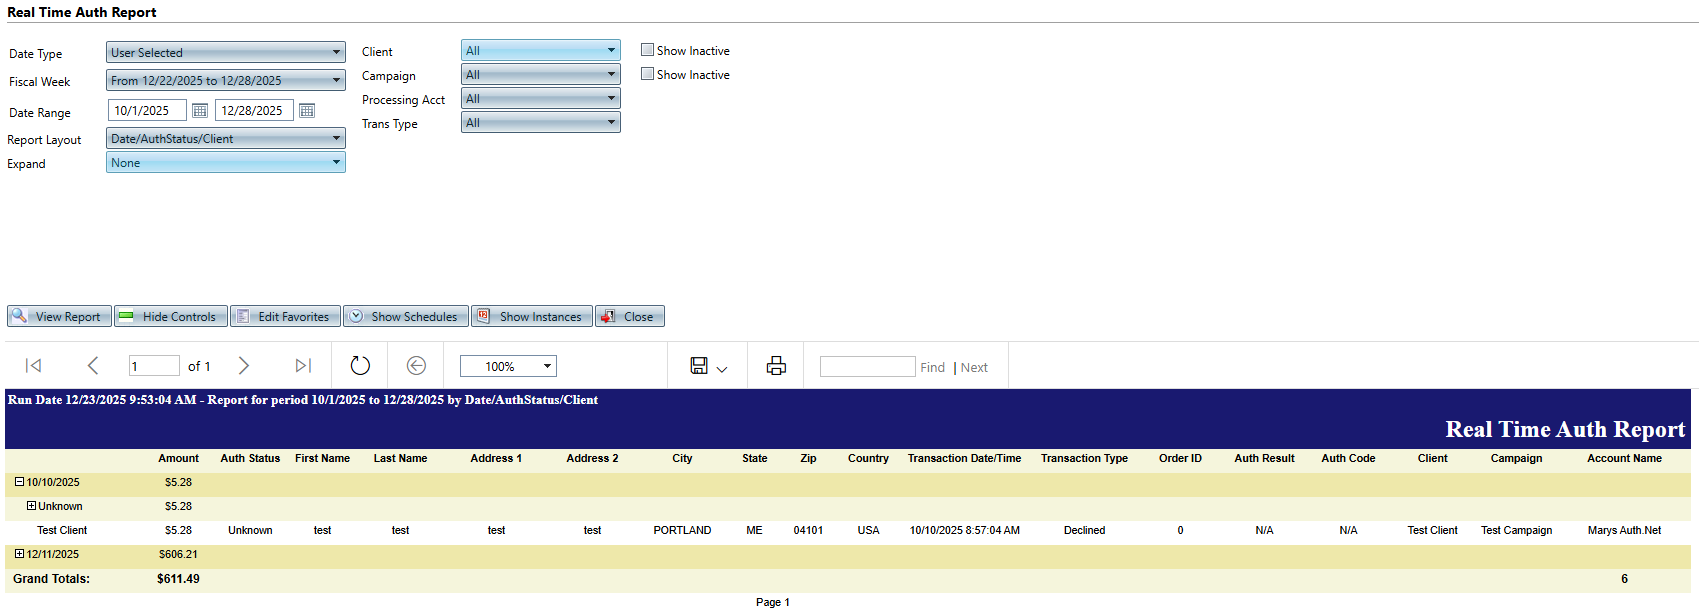This screenshot has height=614, width=1699.
Task: Click the View Report button
Action: tap(59, 316)
